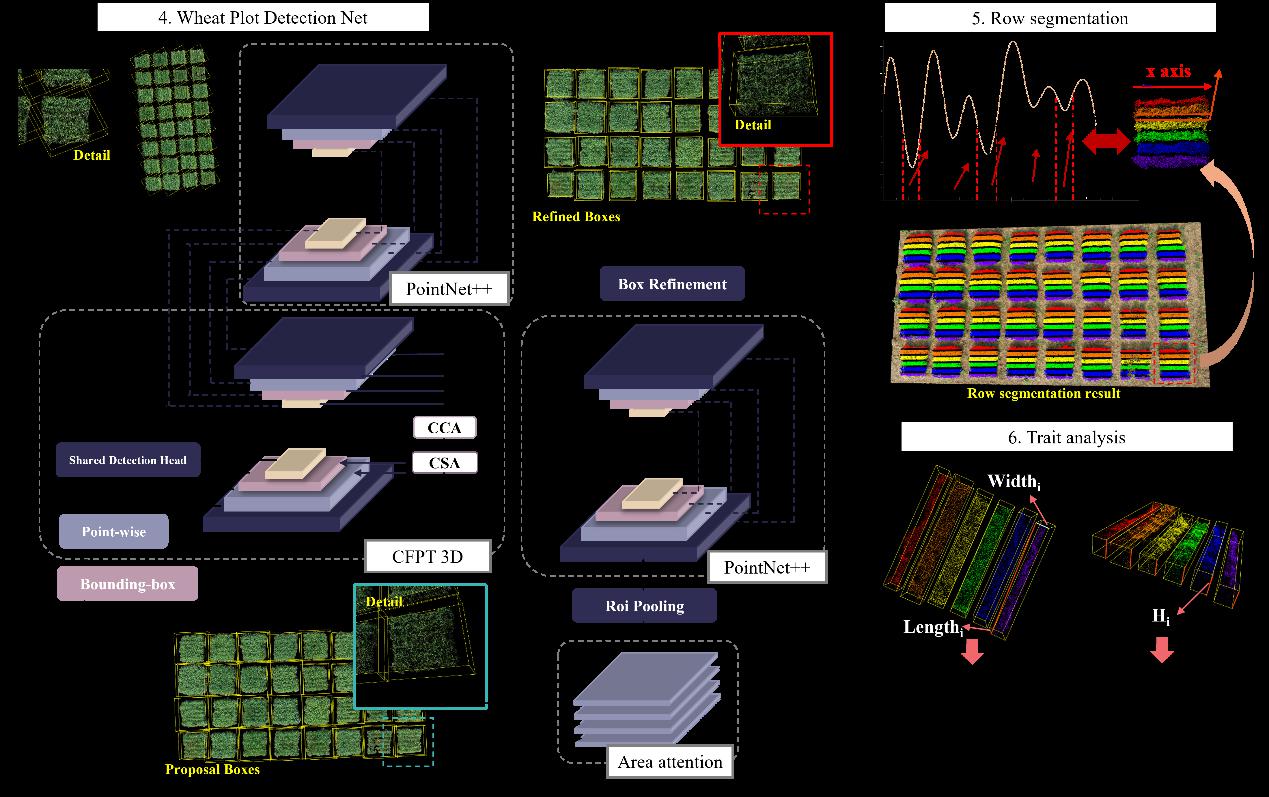Select the 6. Trait analysis heading
The height and width of the screenshot is (797, 1269).
tap(1066, 437)
